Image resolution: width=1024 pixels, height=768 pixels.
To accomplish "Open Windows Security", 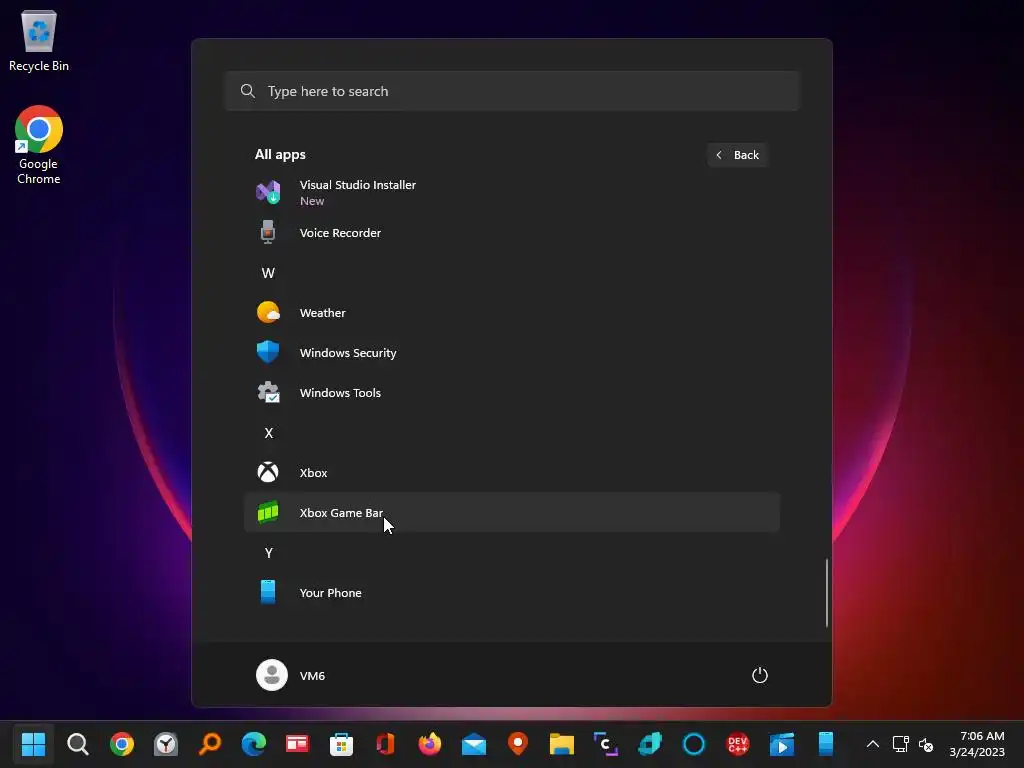I will tap(512, 353).
